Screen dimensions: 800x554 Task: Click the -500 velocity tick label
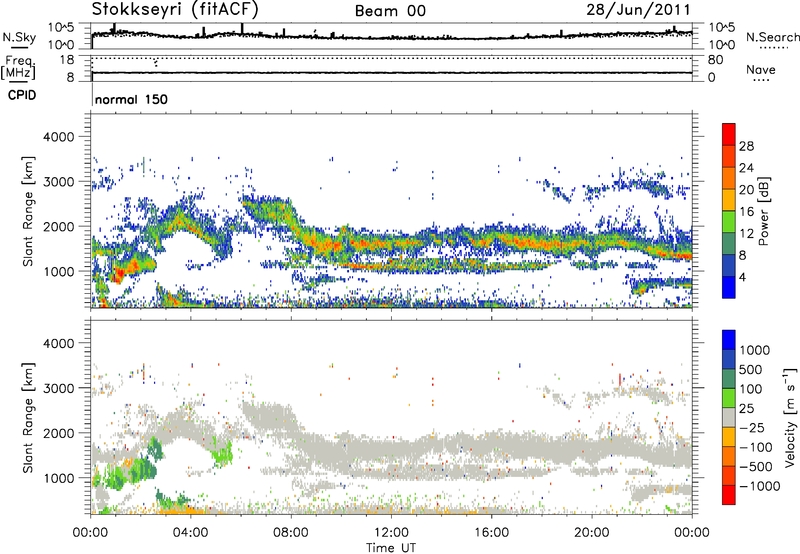[756, 466]
